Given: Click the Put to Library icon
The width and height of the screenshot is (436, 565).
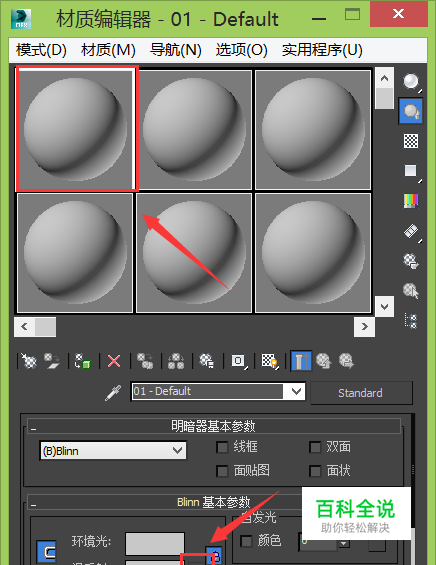Looking at the screenshot, I should tap(207, 361).
